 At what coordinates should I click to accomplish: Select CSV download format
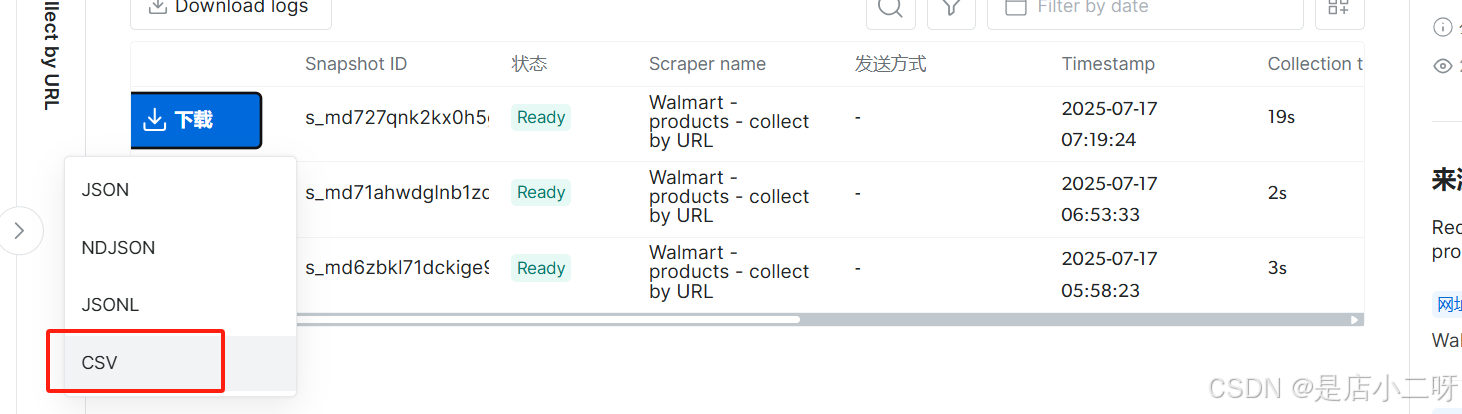[100, 363]
